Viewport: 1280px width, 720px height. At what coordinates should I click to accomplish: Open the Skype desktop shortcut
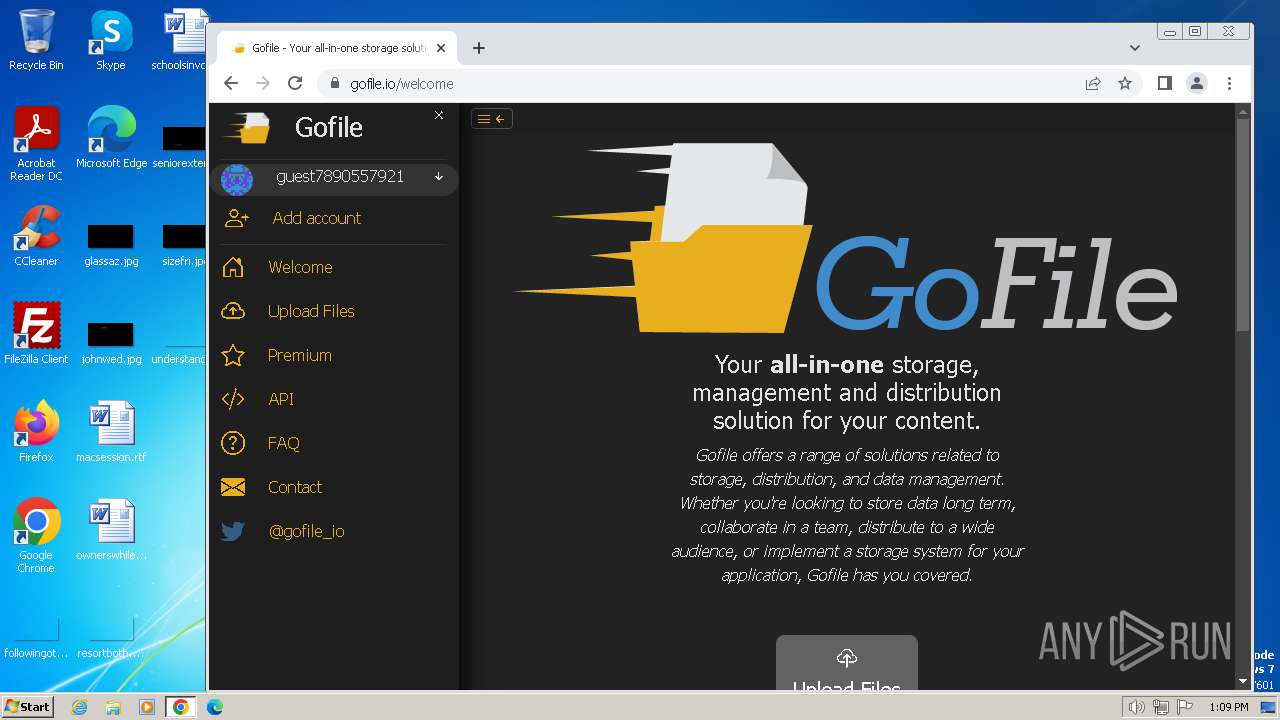110,41
